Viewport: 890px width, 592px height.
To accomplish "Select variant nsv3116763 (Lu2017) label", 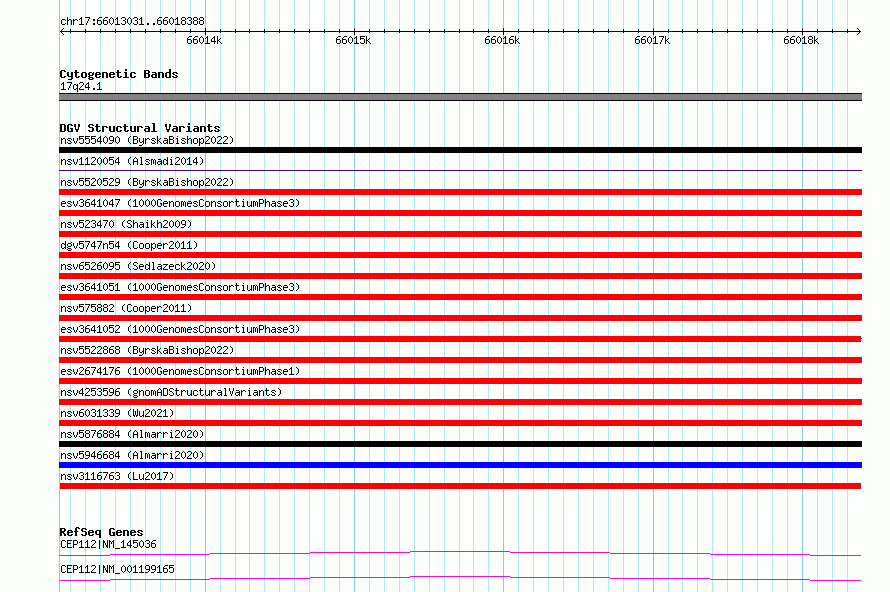I will [117, 476].
